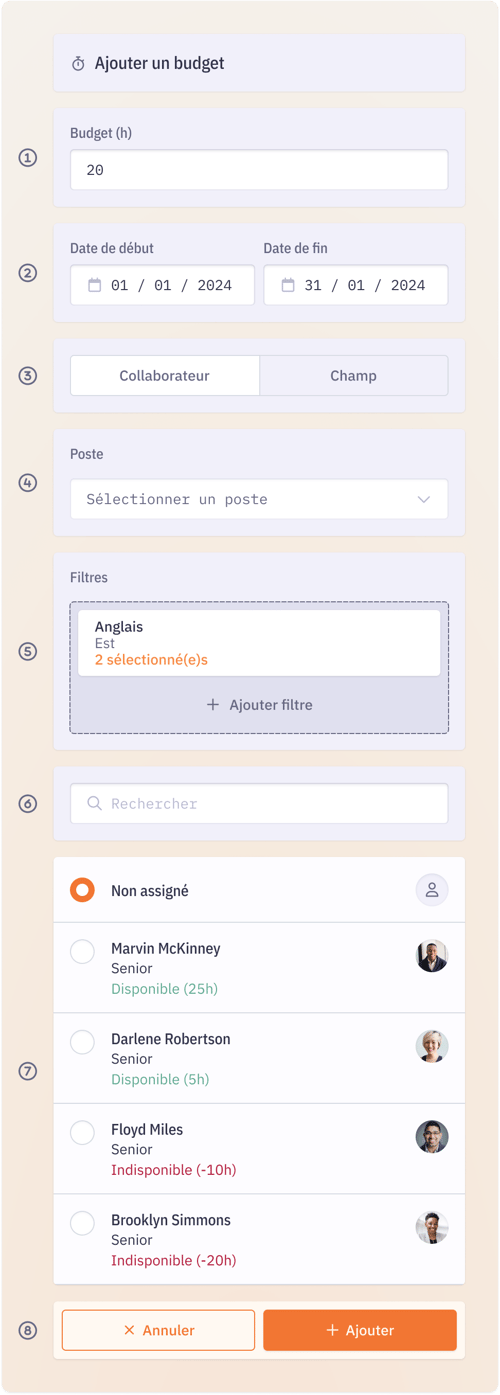500x1395 pixels.
Task: Click the plus icon next to Ajouter filtre
Action: (x=212, y=705)
